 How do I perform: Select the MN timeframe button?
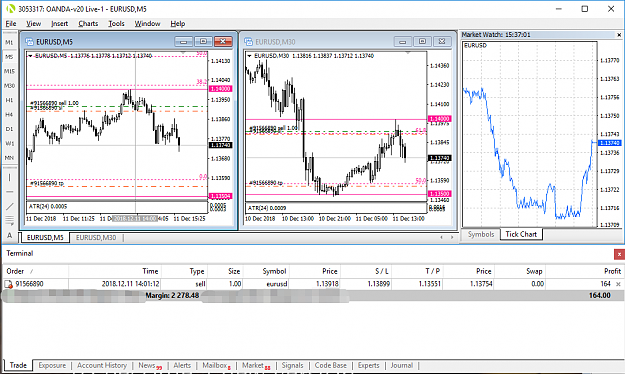click(x=9, y=157)
